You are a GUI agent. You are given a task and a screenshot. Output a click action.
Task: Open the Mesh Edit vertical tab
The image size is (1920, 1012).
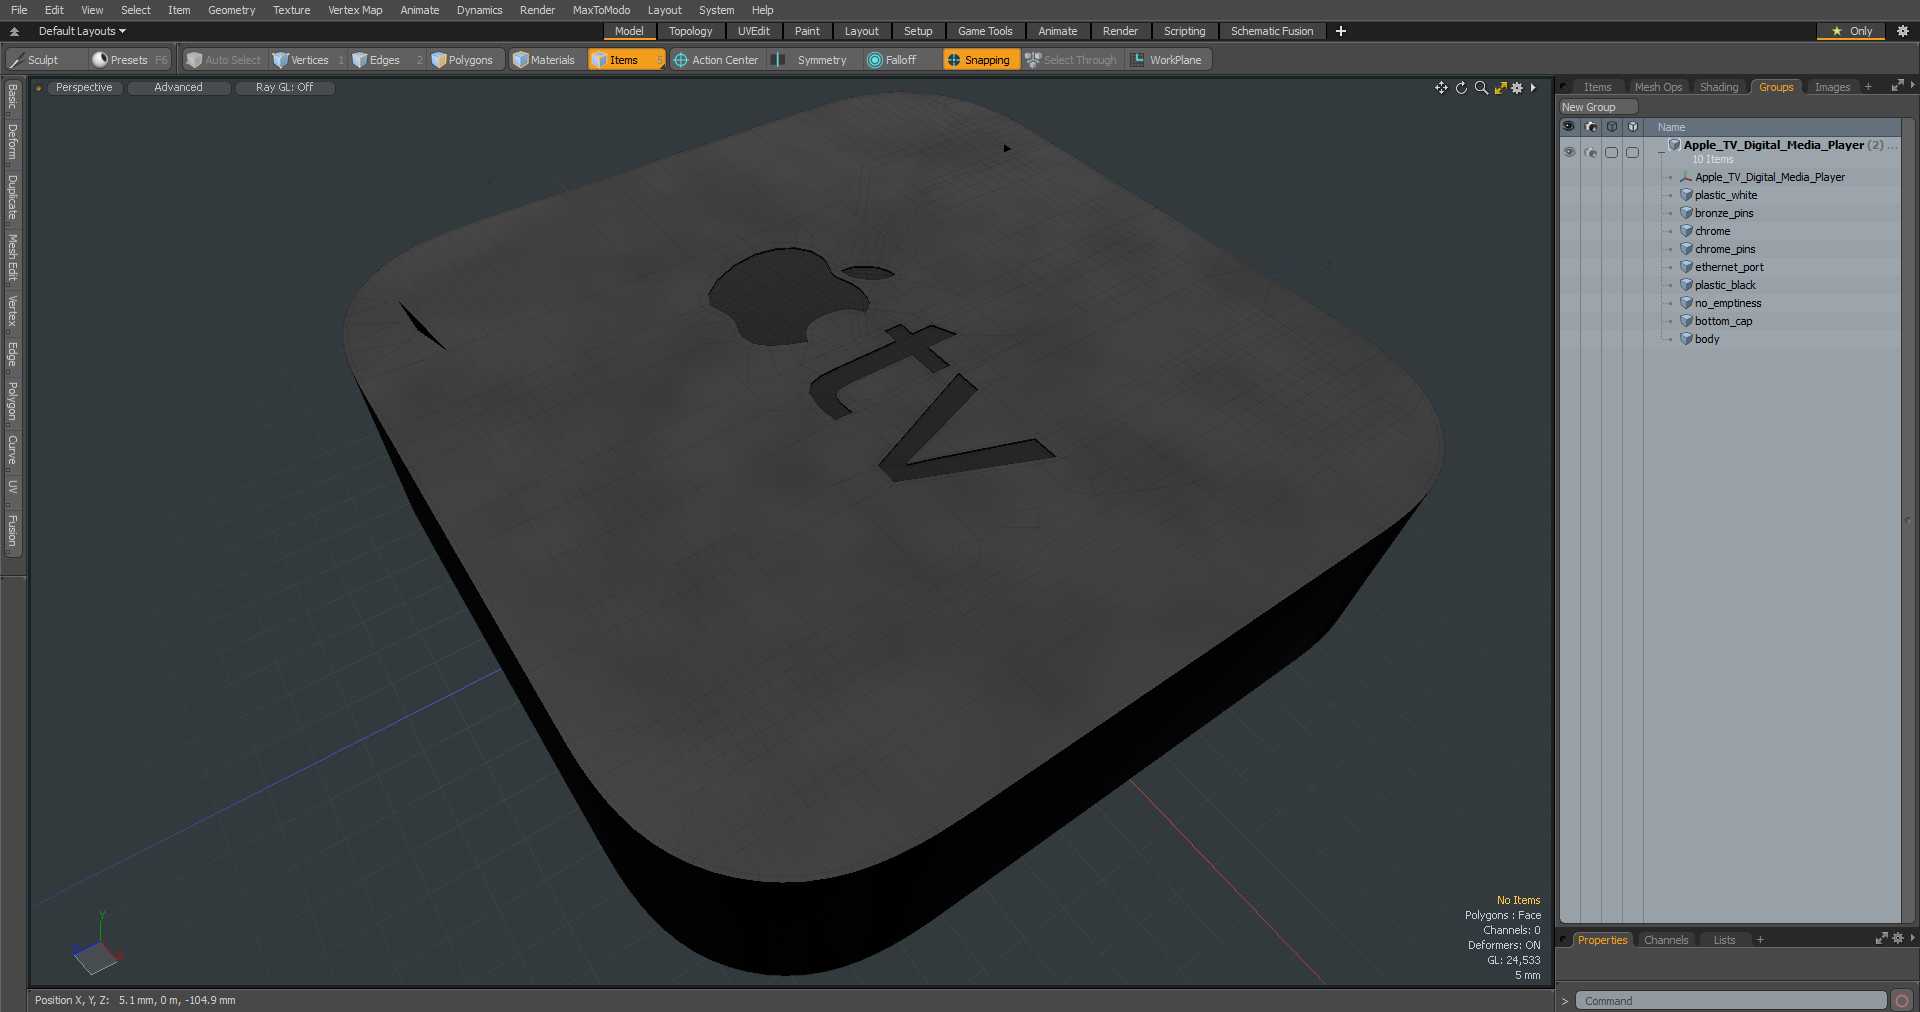point(13,258)
